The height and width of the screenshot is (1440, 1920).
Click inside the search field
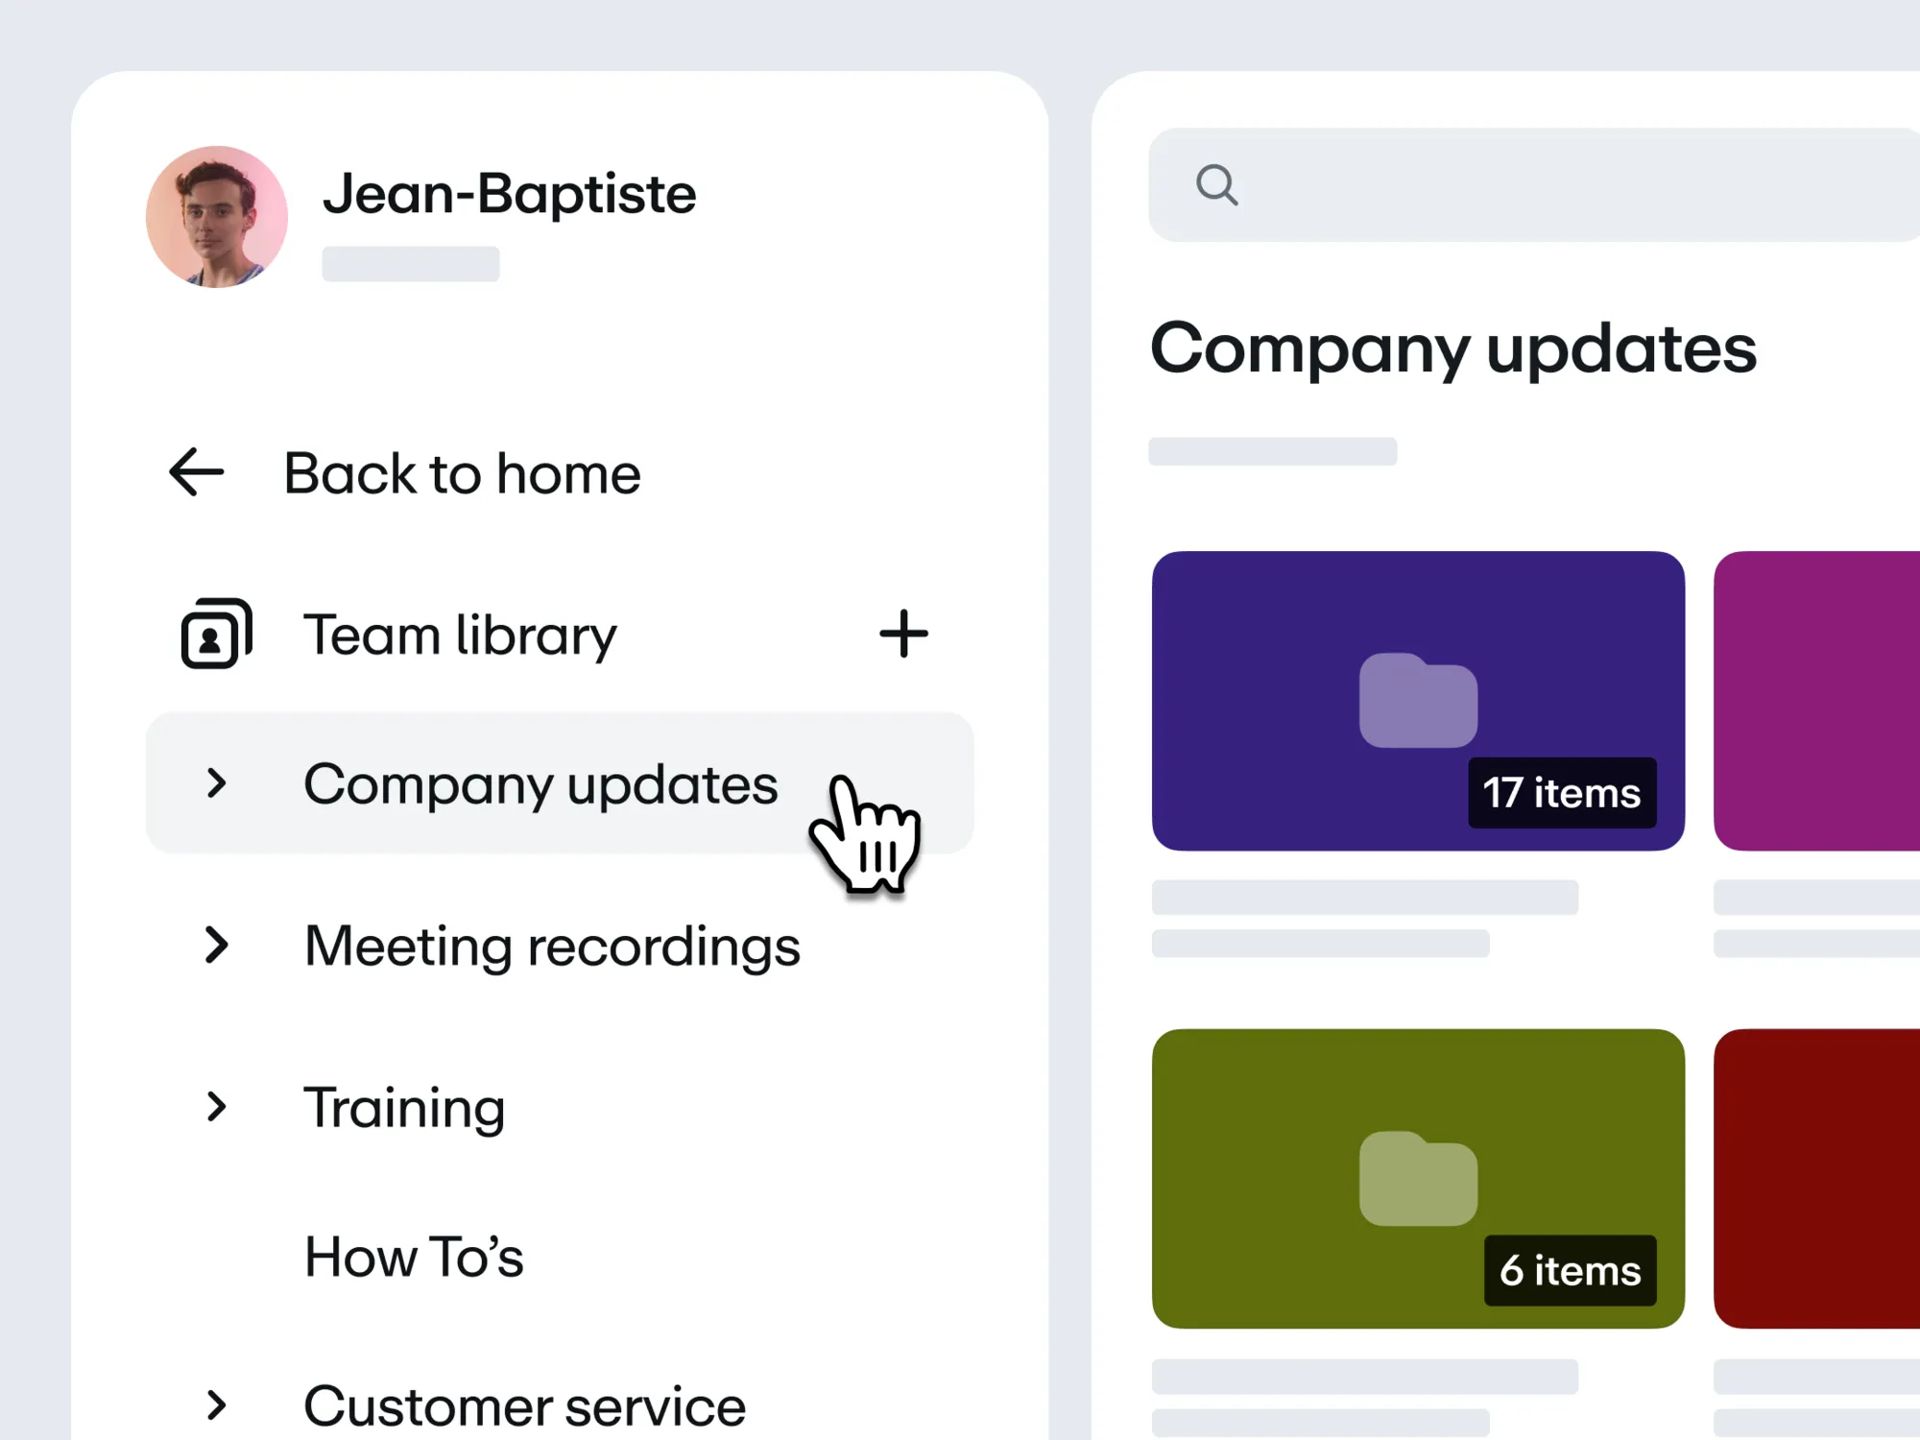[x=1534, y=185]
